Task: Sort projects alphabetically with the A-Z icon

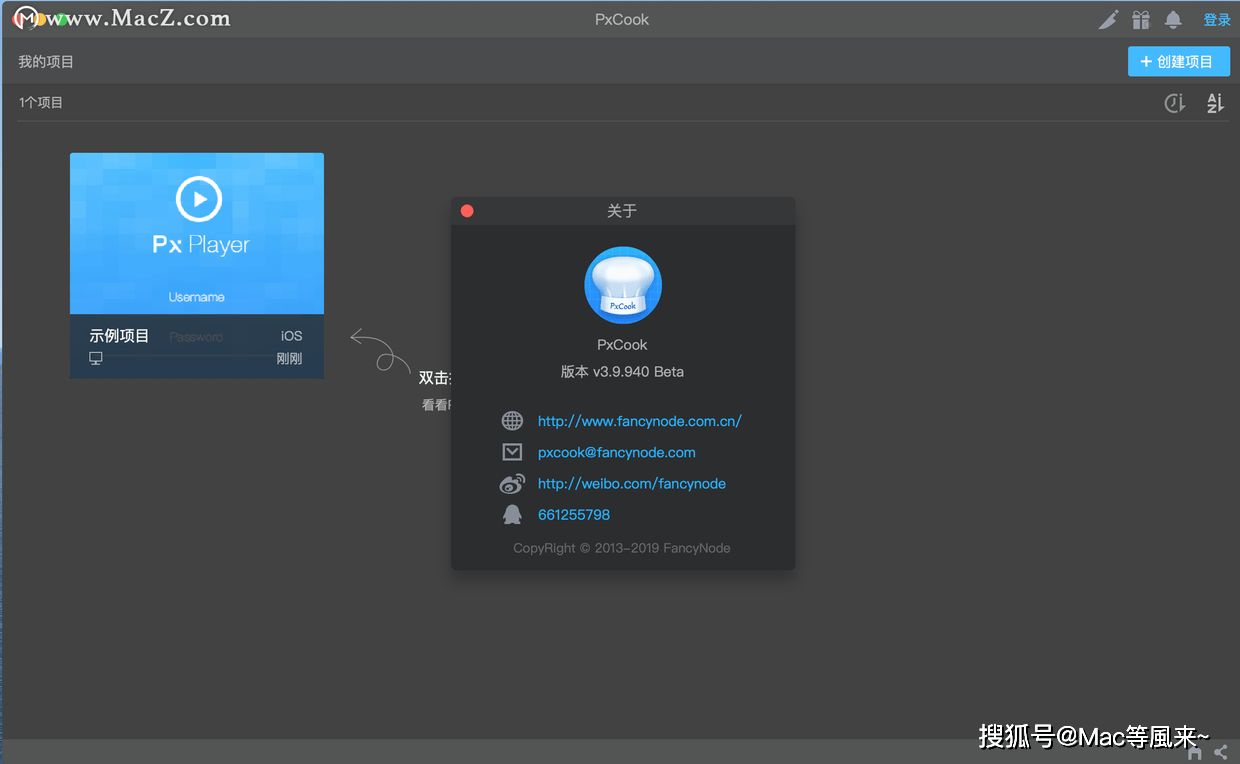Action: pyautogui.click(x=1214, y=102)
